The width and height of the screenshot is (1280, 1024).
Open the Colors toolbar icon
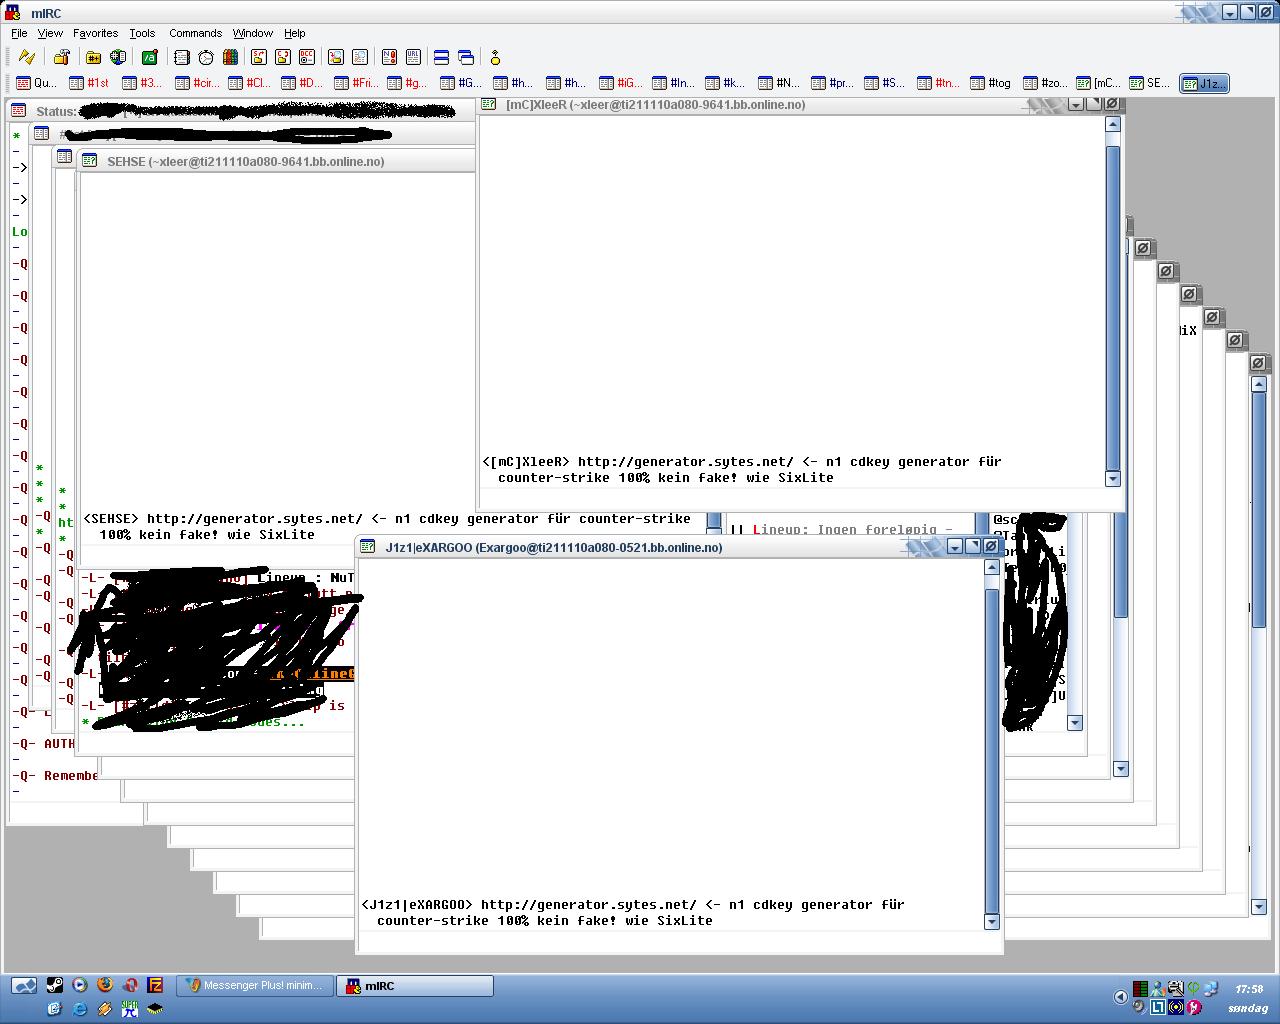(x=230, y=57)
